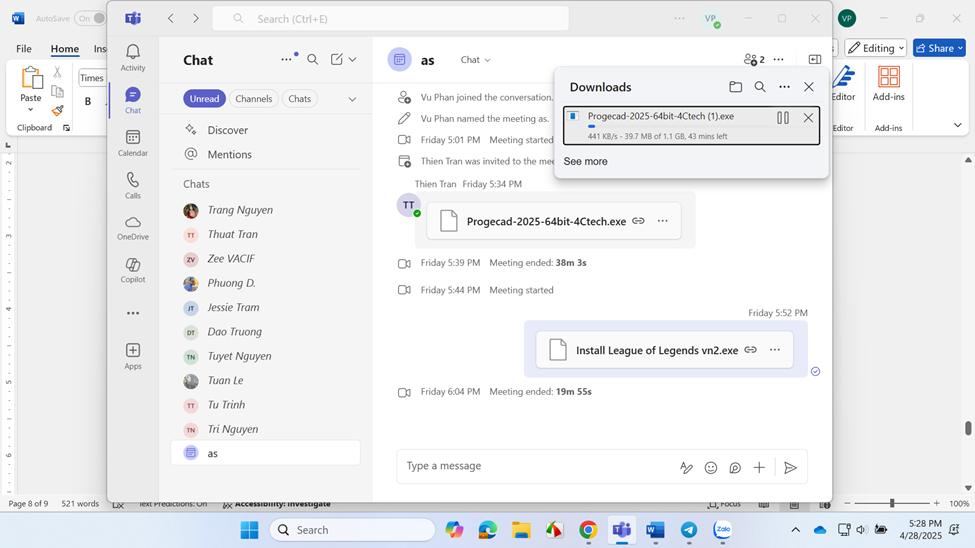Send the message with arrow icon
975x548 pixels.
pos(790,468)
